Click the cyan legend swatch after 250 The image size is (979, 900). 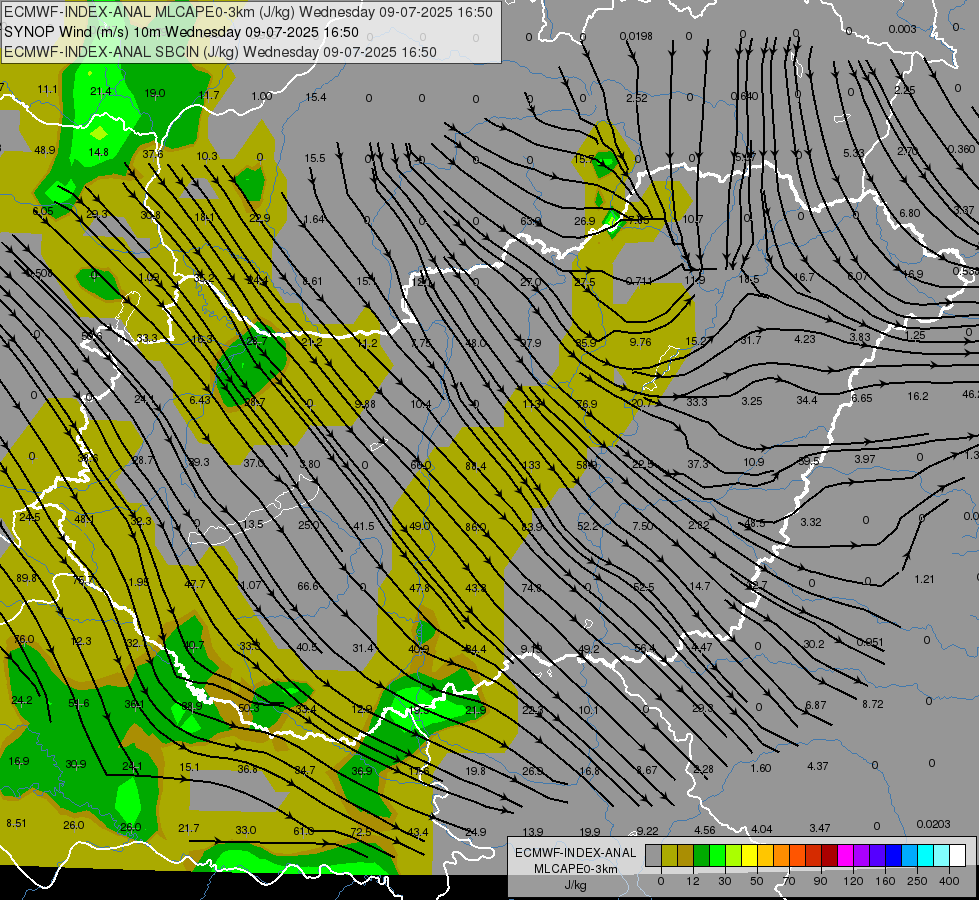[x=925, y=856]
